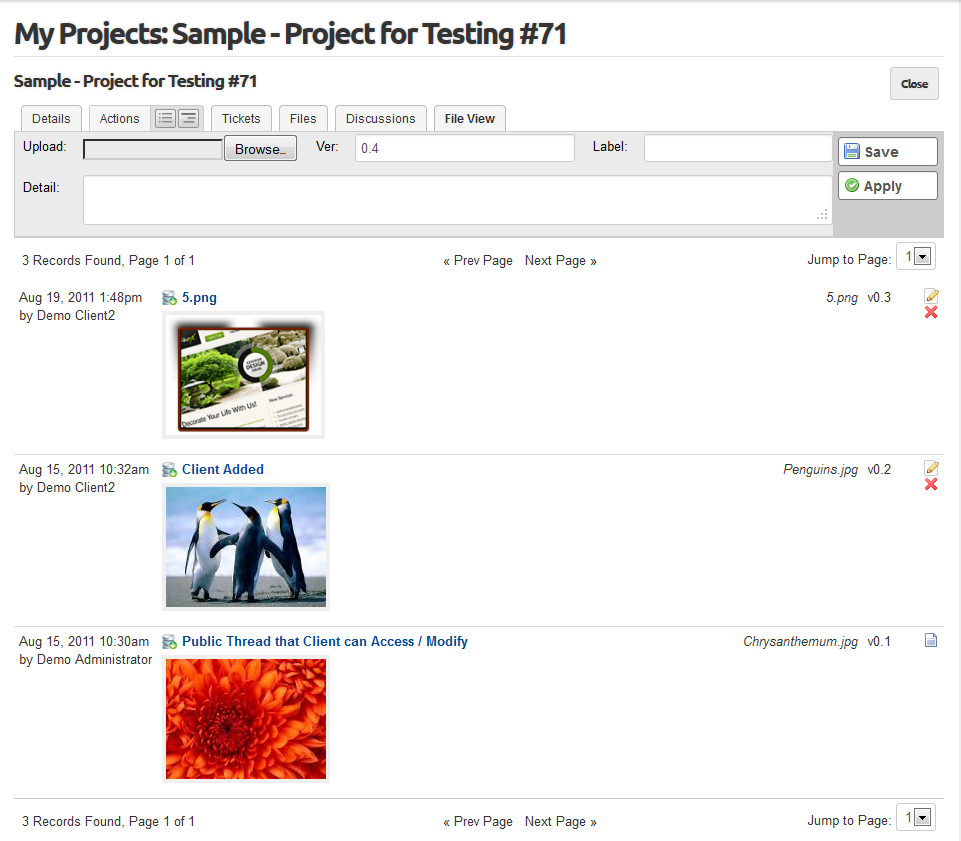Click red X delete icon for Penguins.jpg
Viewport: 961px width, 841px height.
point(931,485)
